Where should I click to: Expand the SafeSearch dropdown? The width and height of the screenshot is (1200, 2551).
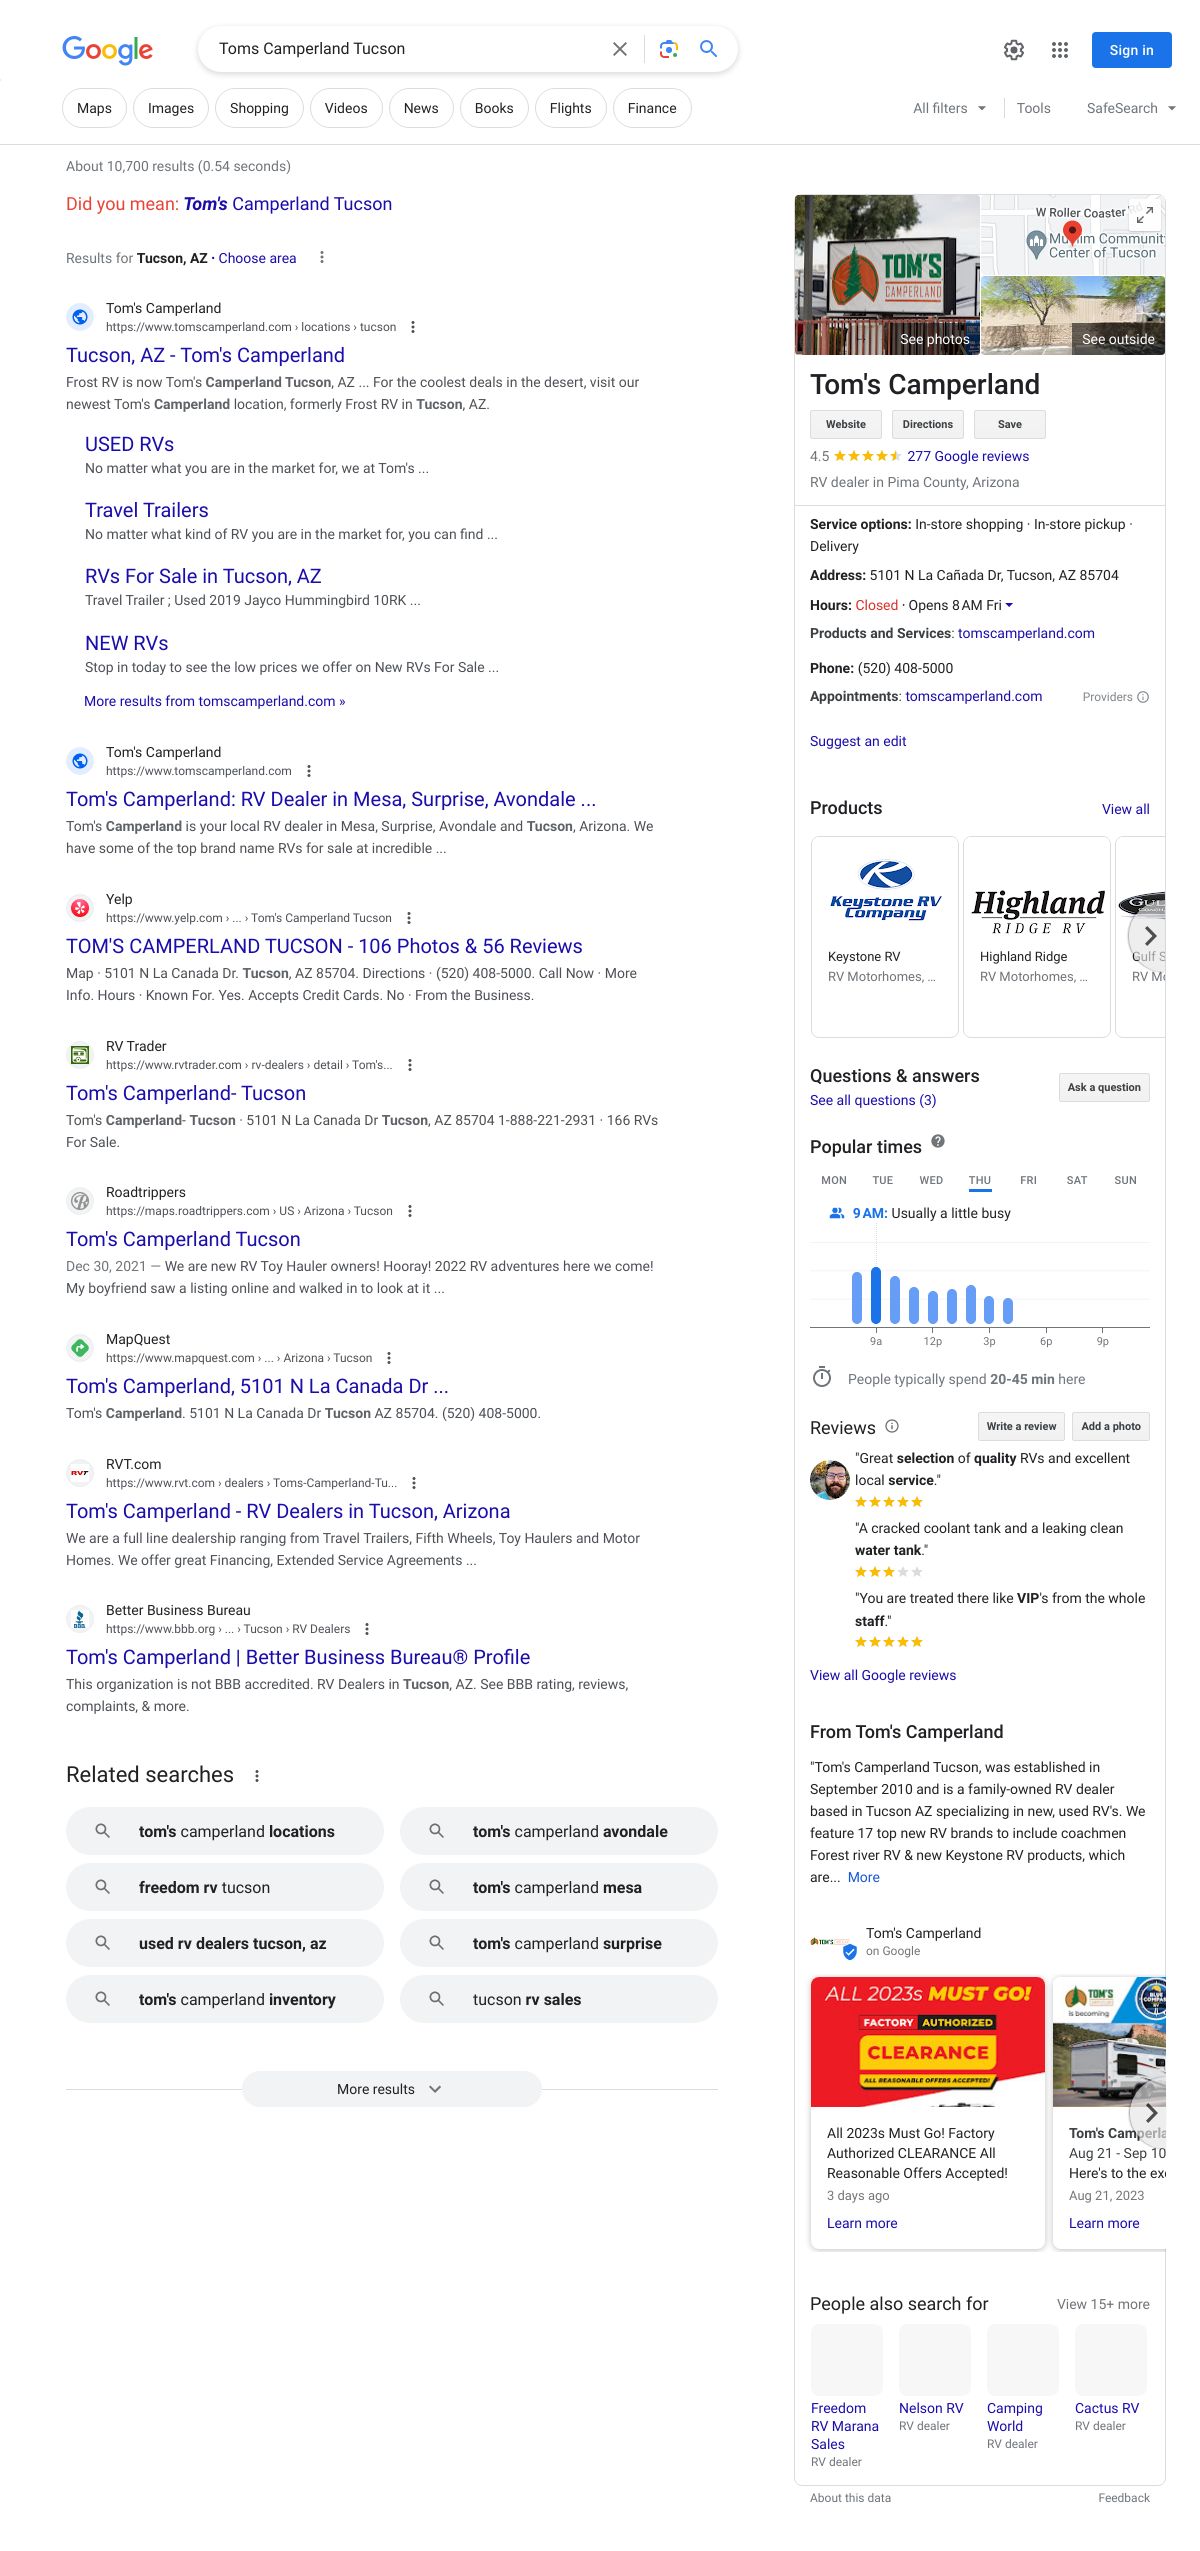pyautogui.click(x=1131, y=108)
